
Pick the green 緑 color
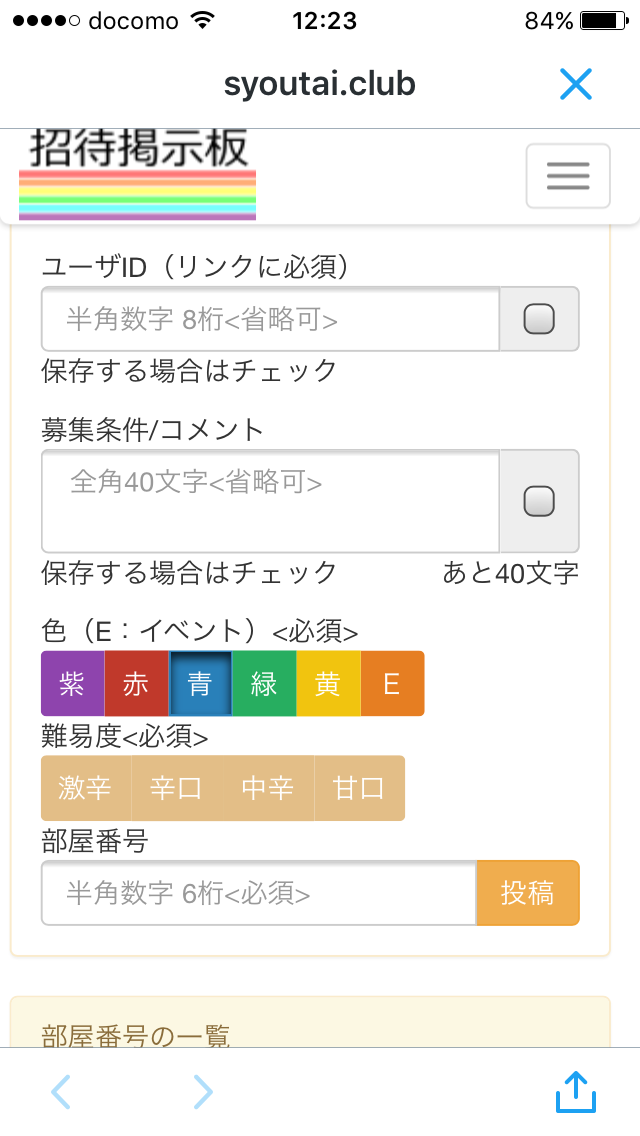click(264, 684)
